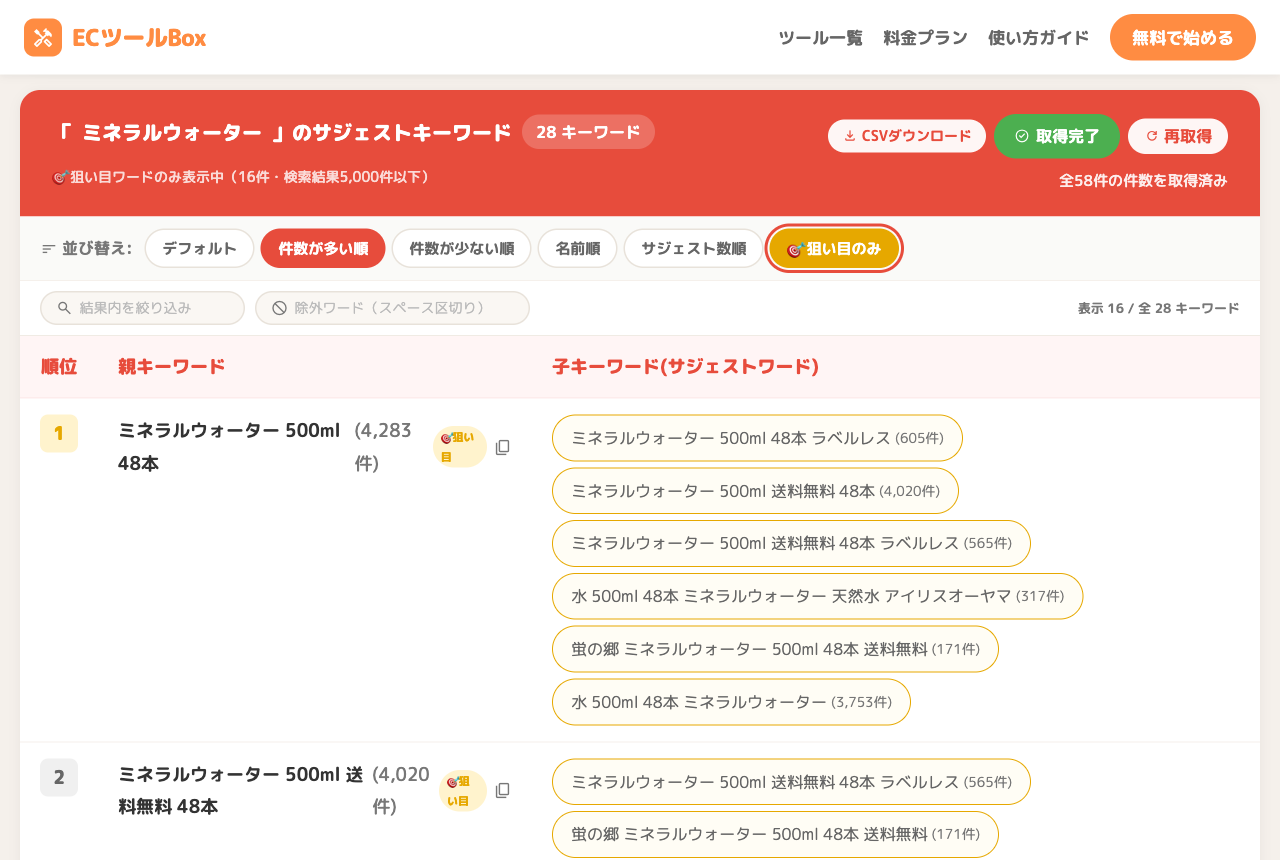
Task: Focus the 結果内を絞り込み search field
Action: 142,308
